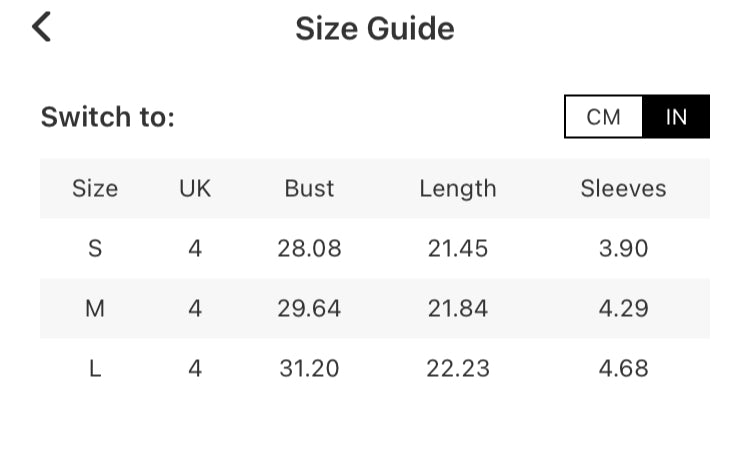This screenshot has width=750, height=450.
Task: Click the Size Guide title
Action: tap(374, 29)
